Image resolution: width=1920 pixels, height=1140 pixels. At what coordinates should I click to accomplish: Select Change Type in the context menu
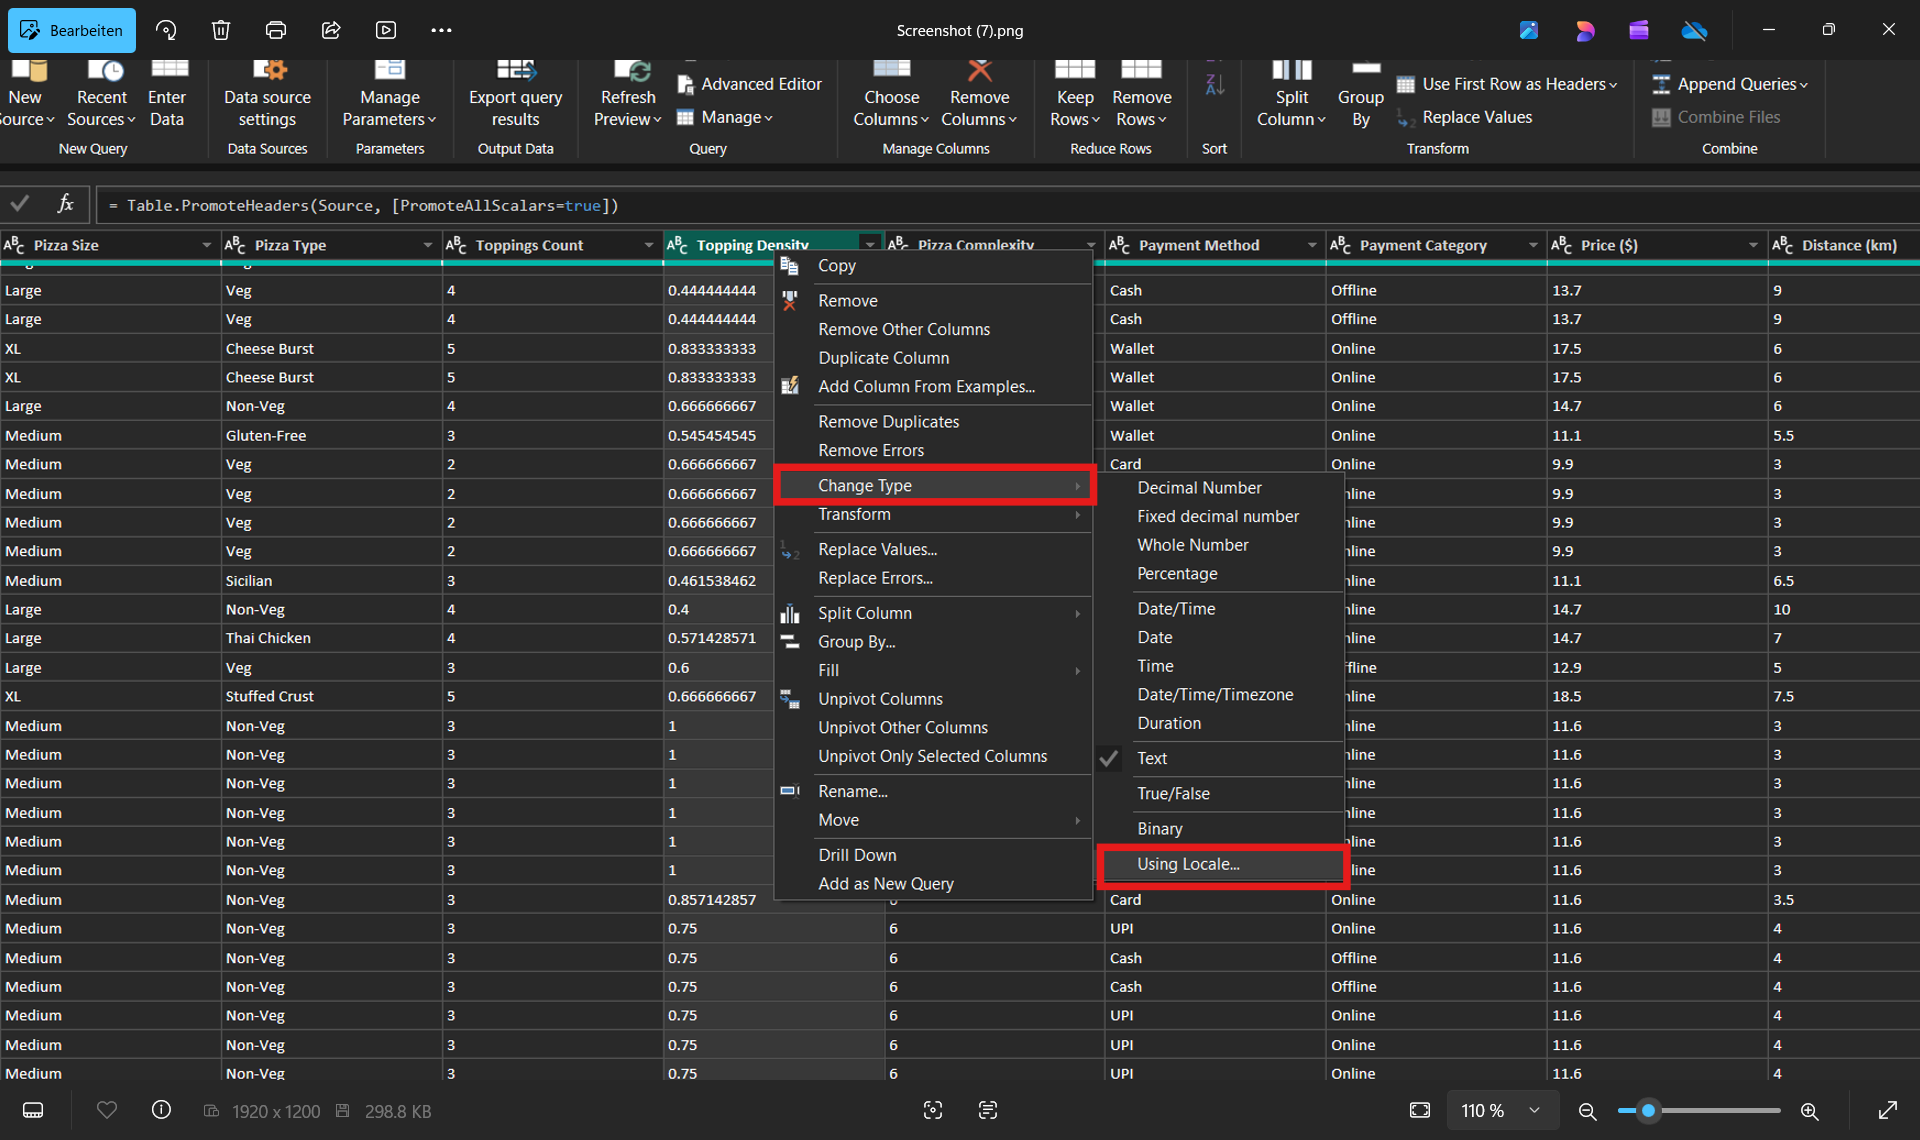tap(864, 485)
